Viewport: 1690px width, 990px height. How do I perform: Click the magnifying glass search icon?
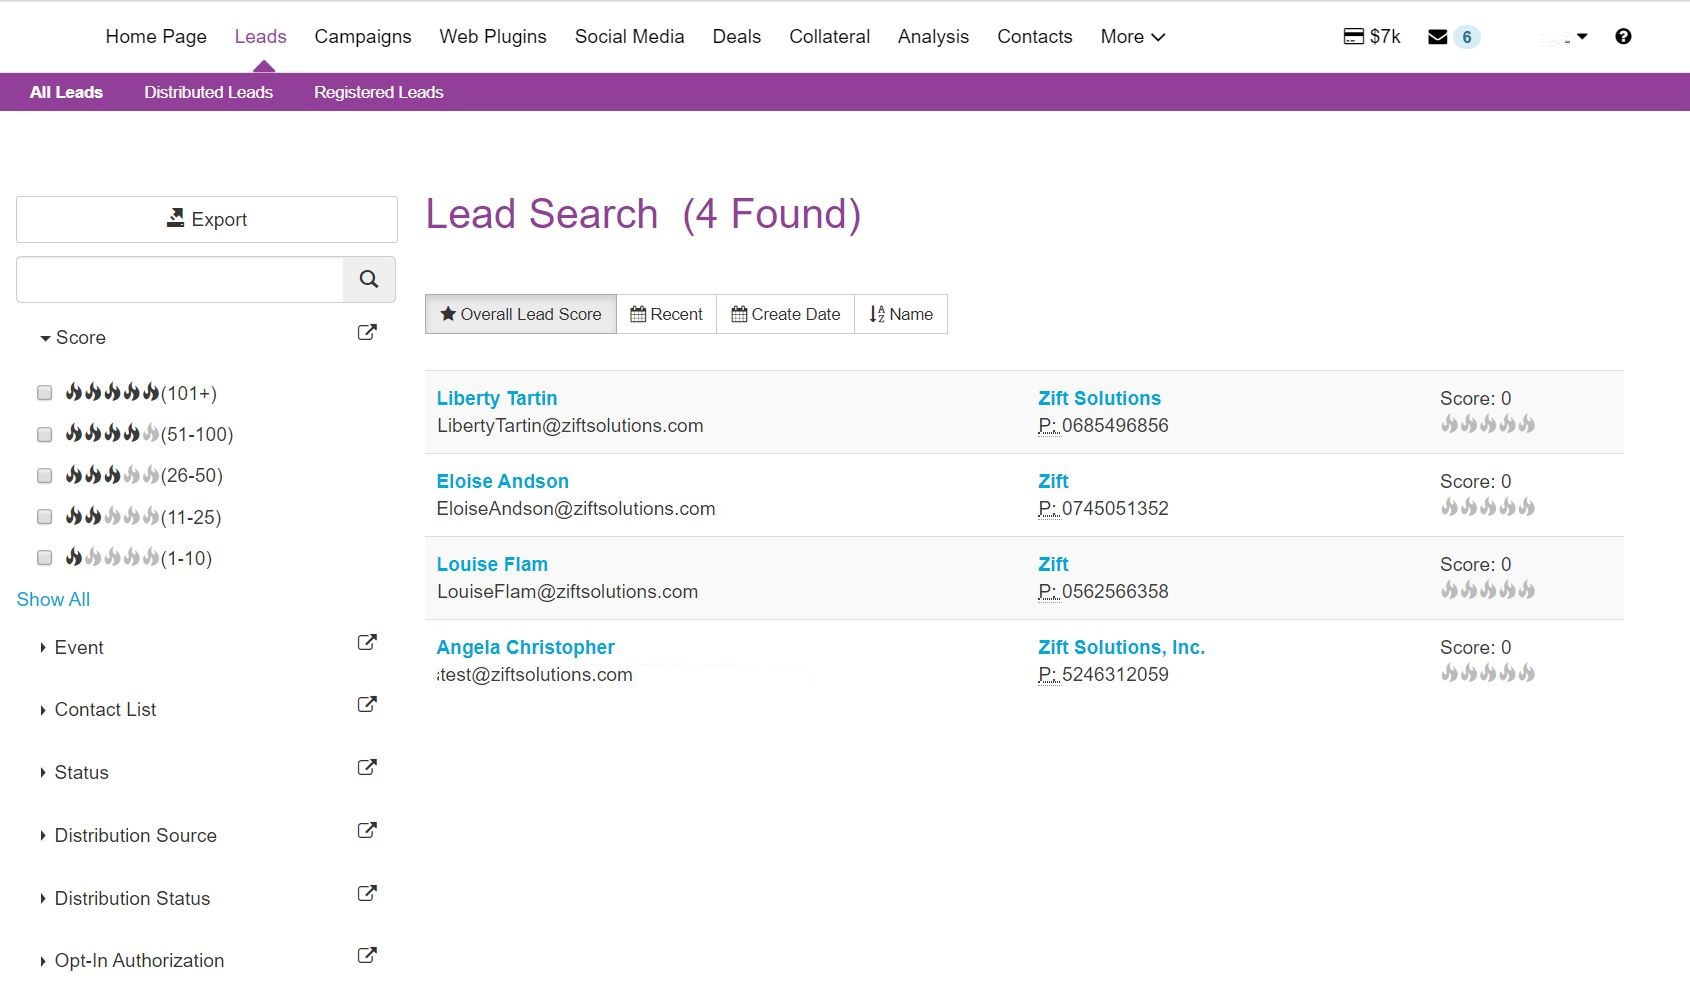coord(368,279)
